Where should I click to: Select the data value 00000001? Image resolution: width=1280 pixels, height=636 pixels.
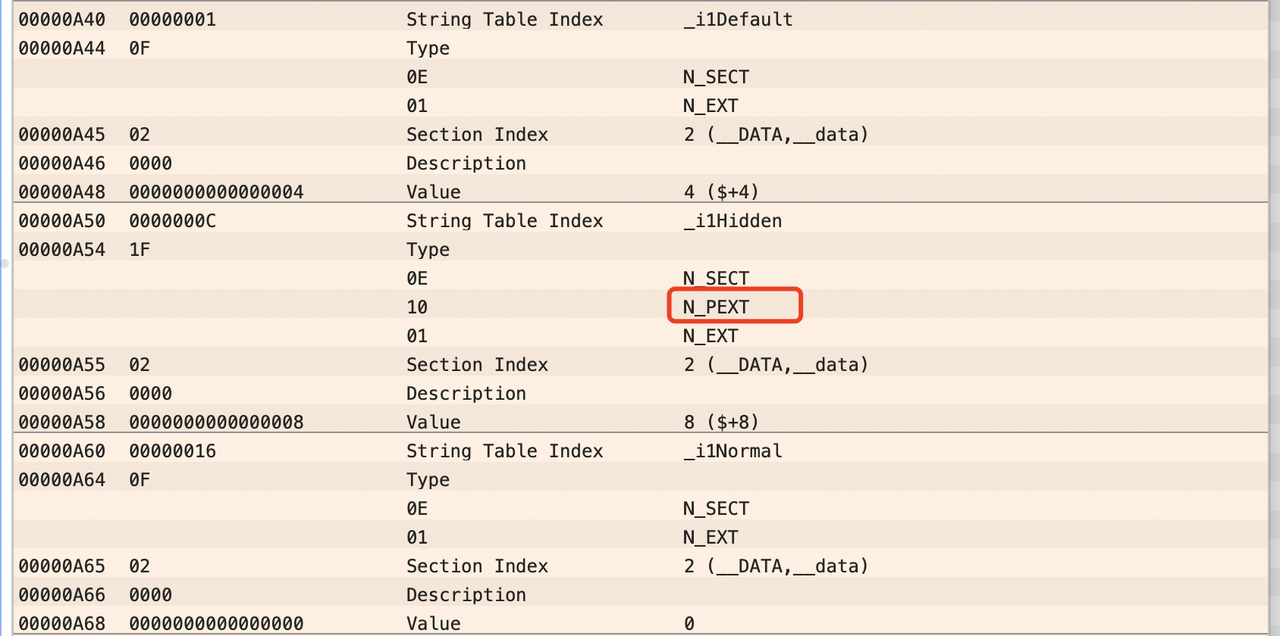[x=172, y=20]
